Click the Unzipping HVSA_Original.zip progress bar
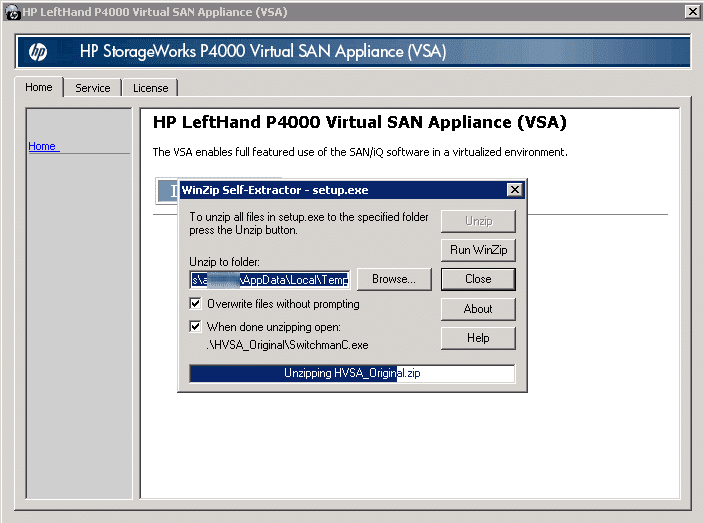Screen dimensions: 704x523 [352, 374]
